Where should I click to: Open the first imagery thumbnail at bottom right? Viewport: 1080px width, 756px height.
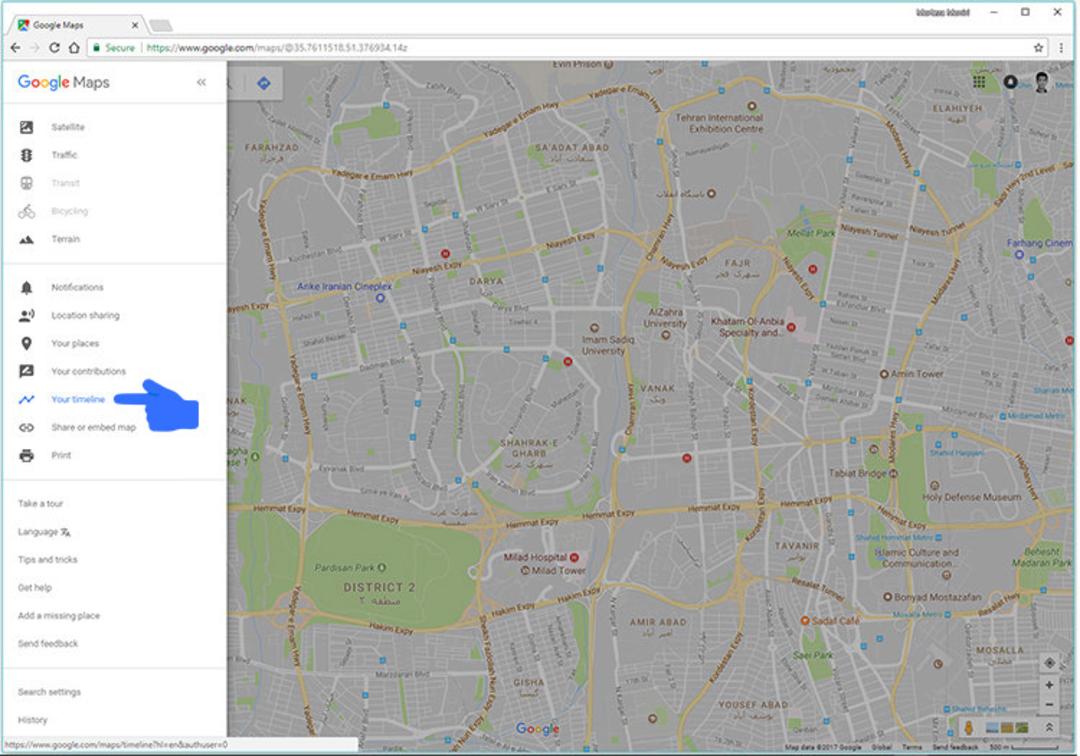click(993, 728)
